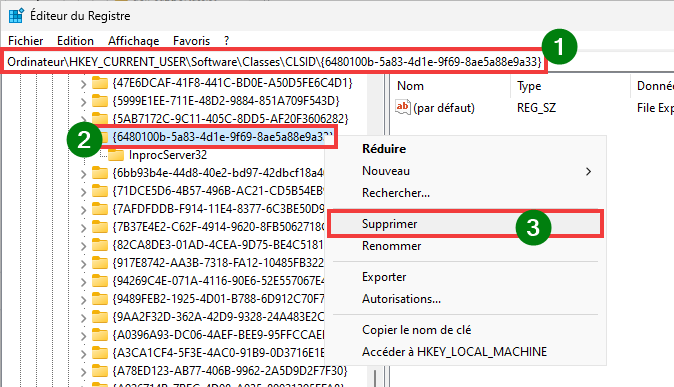Click the folder icon of {5AB7172C-9C11-405C...}
This screenshot has height=387, width=674.
coord(100,118)
